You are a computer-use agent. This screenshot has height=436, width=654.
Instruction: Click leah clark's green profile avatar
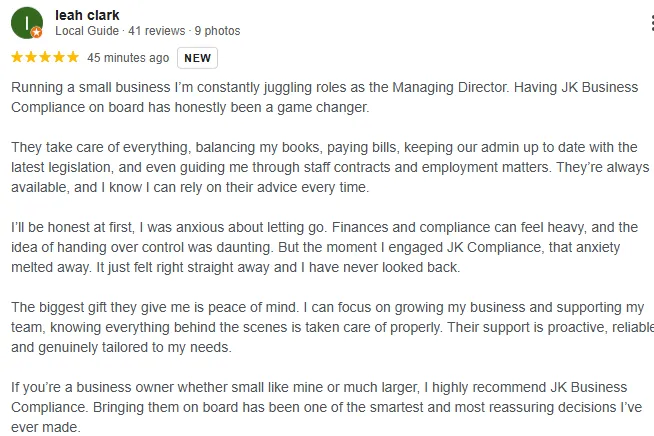(26, 22)
